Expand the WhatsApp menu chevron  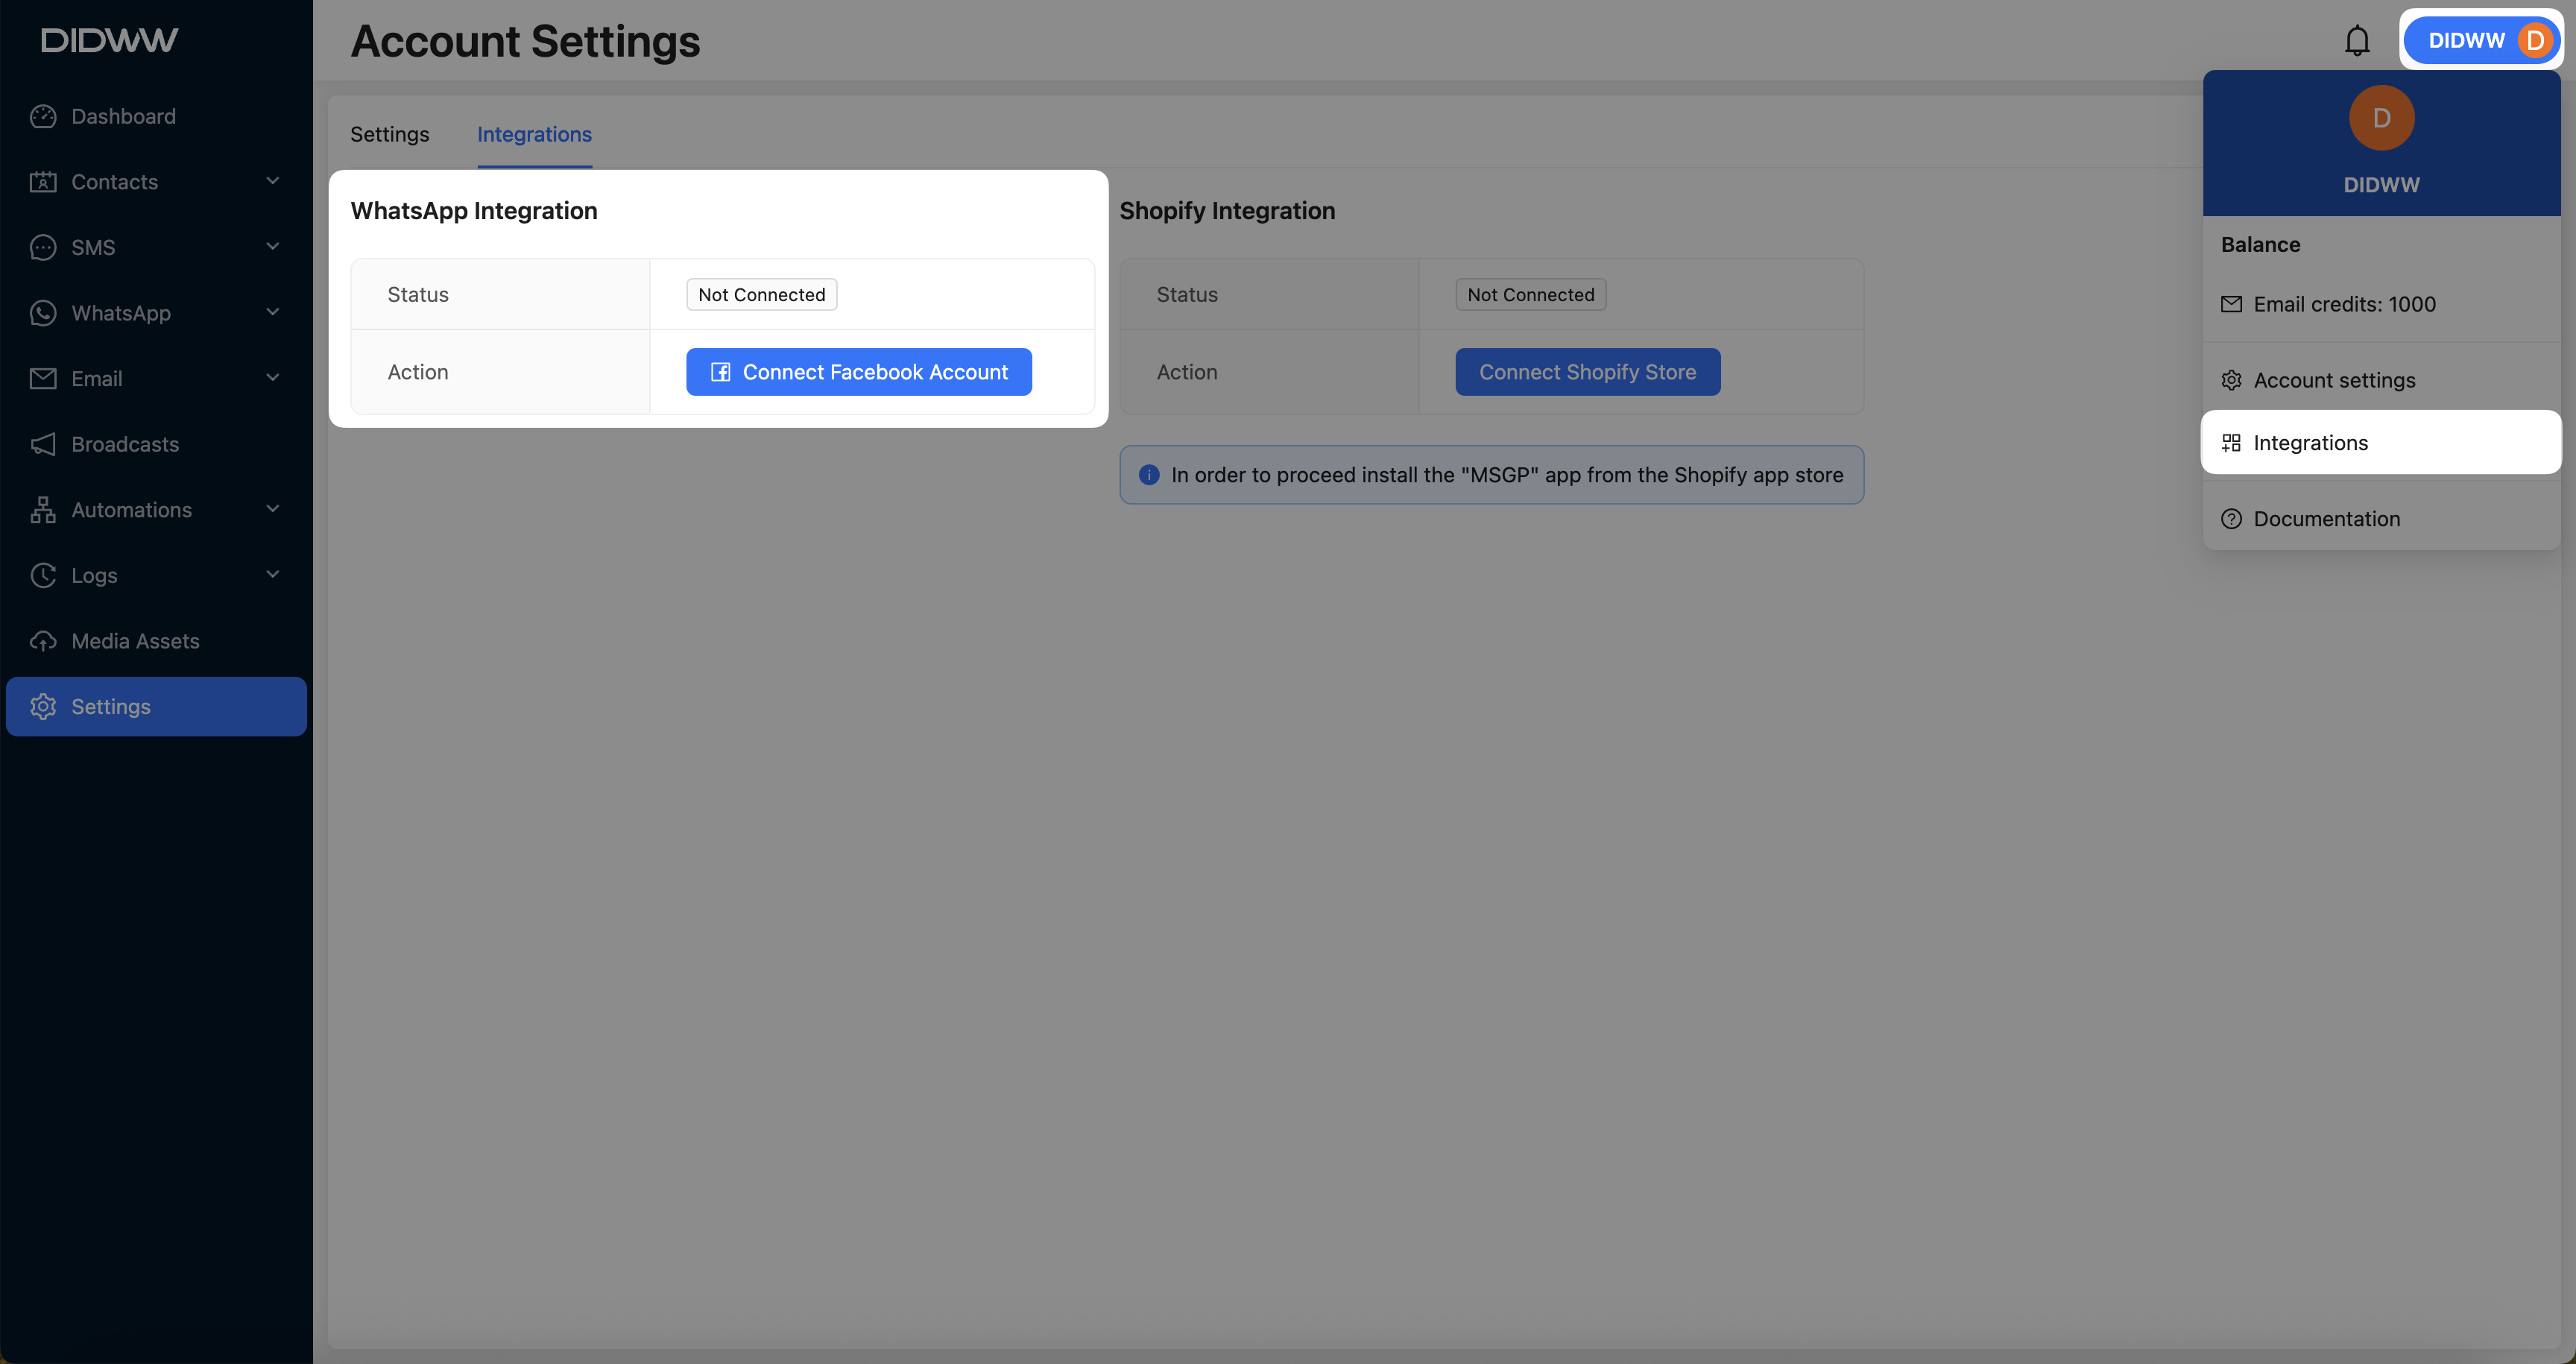[272, 312]
